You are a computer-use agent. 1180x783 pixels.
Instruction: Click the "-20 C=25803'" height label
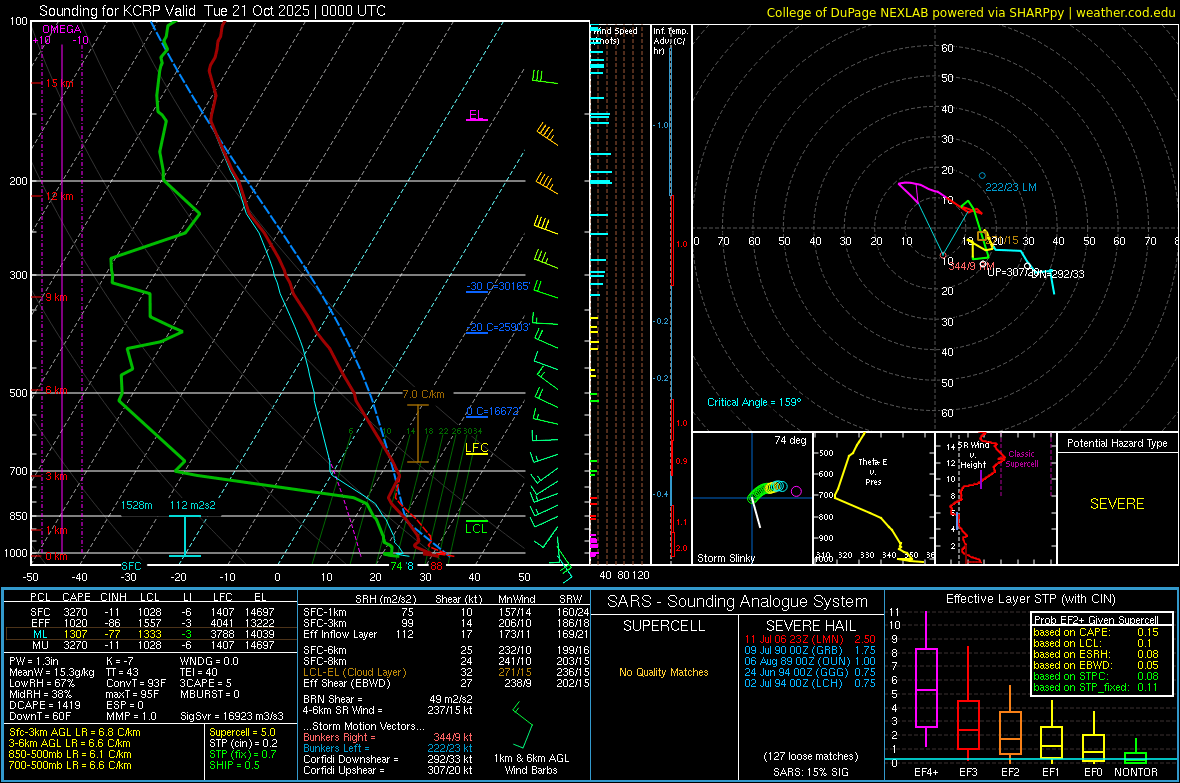498,328
